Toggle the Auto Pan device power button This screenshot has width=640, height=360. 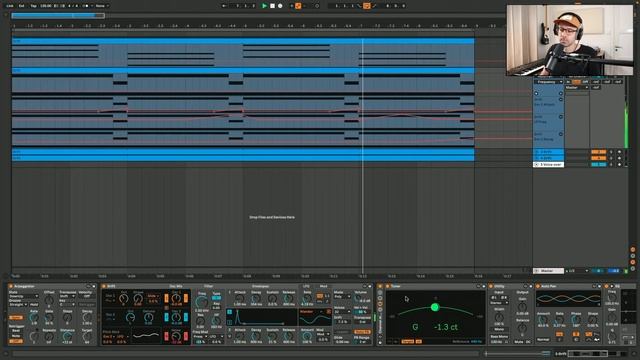(538, 287)
